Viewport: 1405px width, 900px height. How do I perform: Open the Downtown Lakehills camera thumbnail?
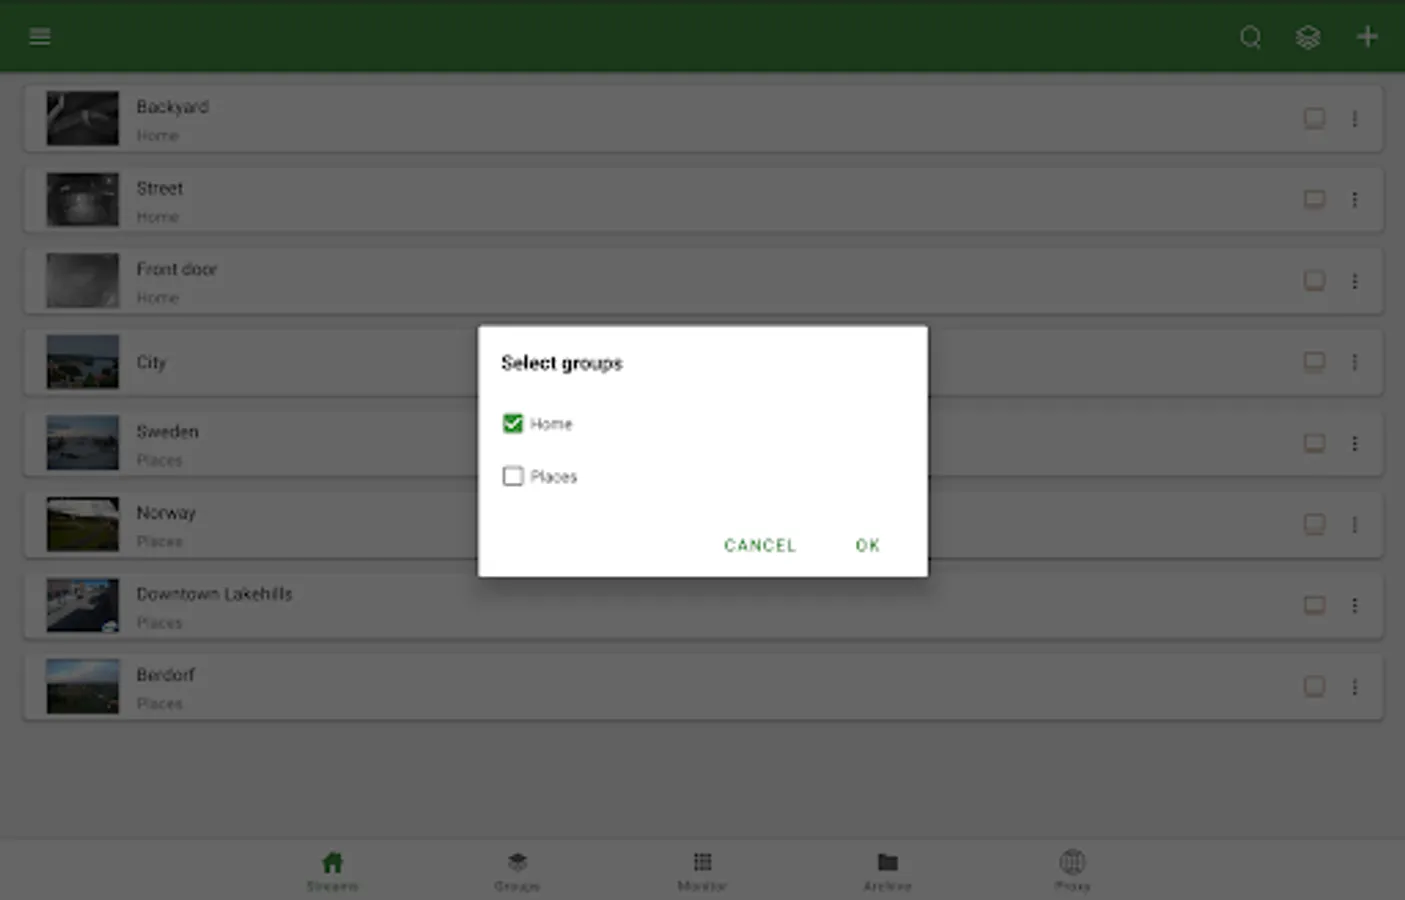pos(82,605)
